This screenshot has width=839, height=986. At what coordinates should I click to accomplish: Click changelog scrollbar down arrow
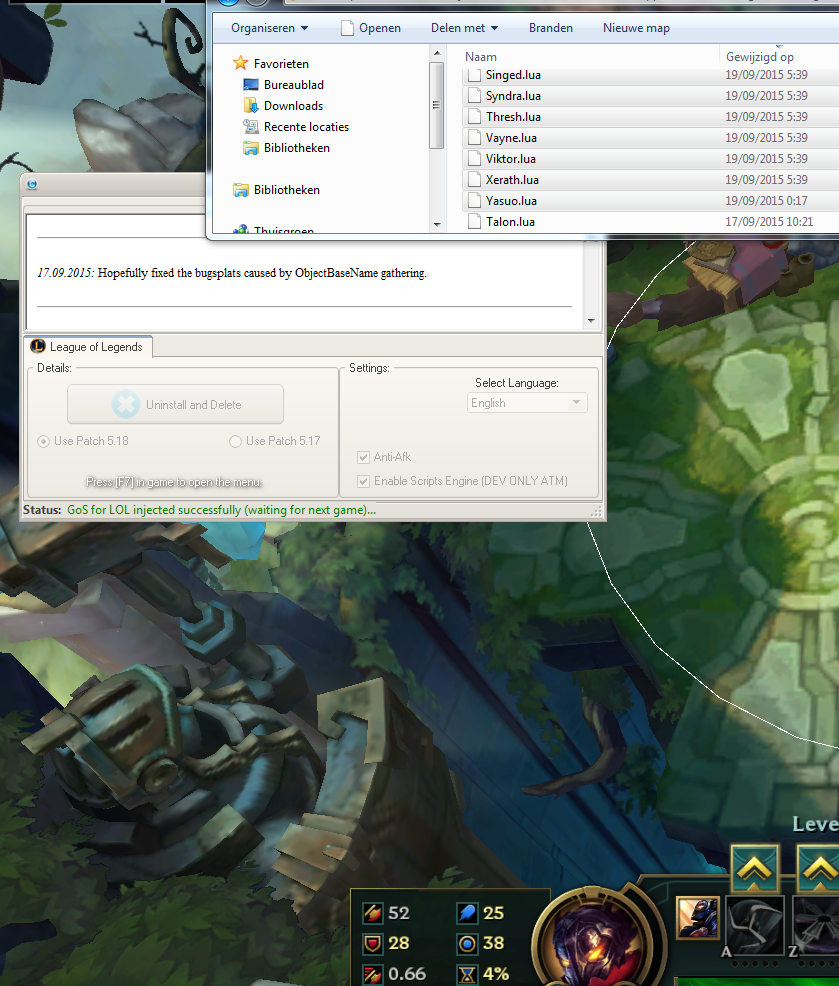(x=591, y=321)
